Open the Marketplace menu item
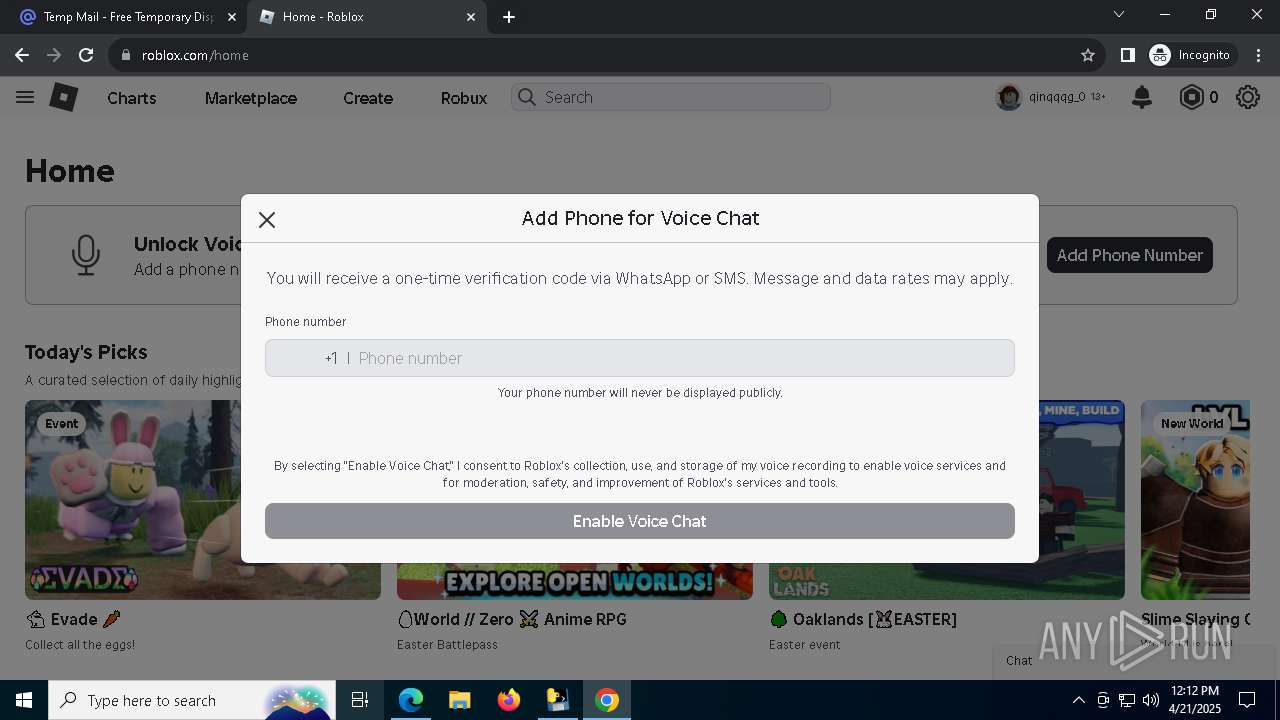Image resolution: width=1280 pixels, height=720 pixels. click(x=251, y=98)
